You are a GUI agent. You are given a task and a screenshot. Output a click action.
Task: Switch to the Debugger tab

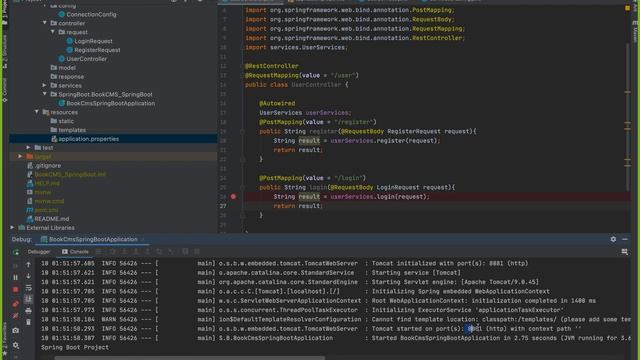pos(39,252)
